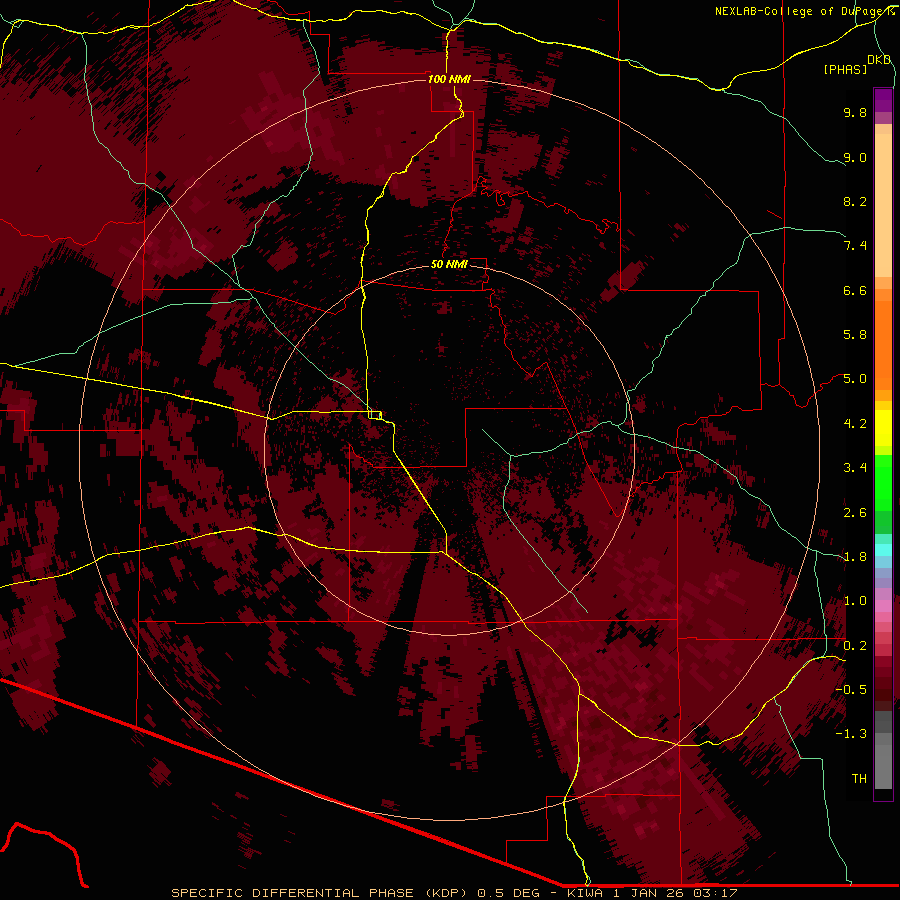Click the 3.4 scale value
This screenshot has height=900, width=900.
click(855, 468)
